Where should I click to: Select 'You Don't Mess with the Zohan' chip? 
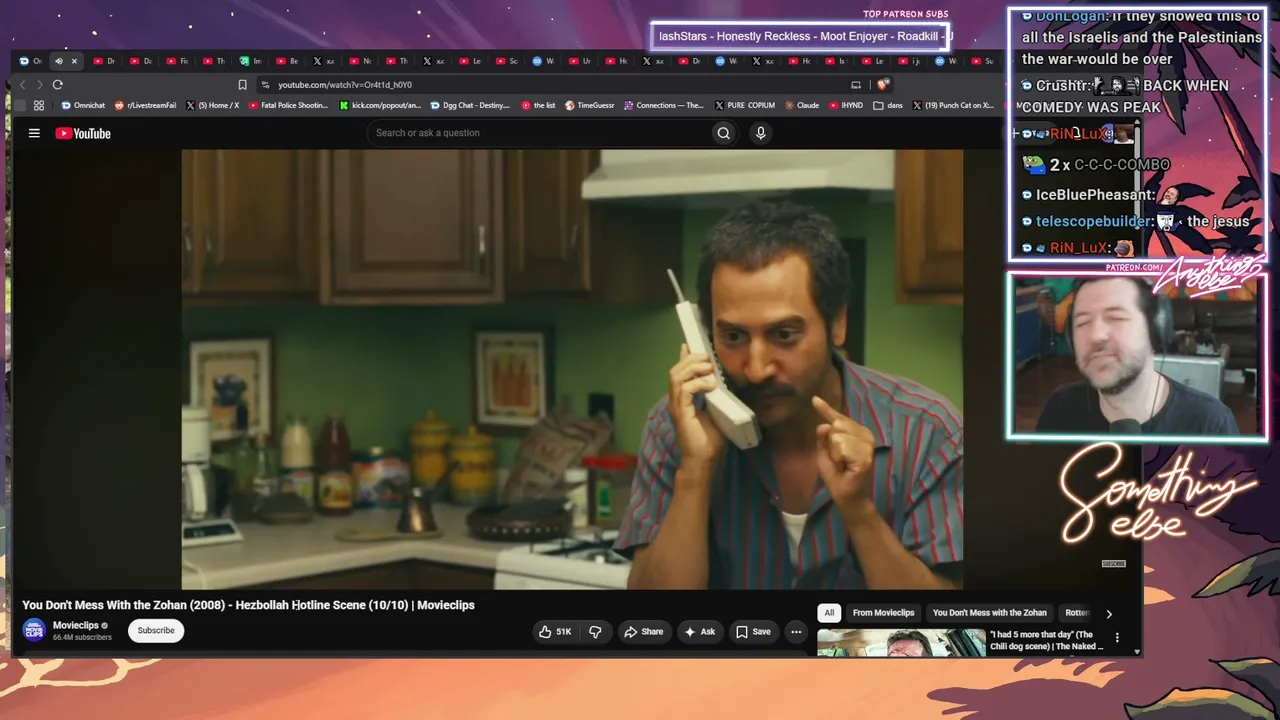990,613
